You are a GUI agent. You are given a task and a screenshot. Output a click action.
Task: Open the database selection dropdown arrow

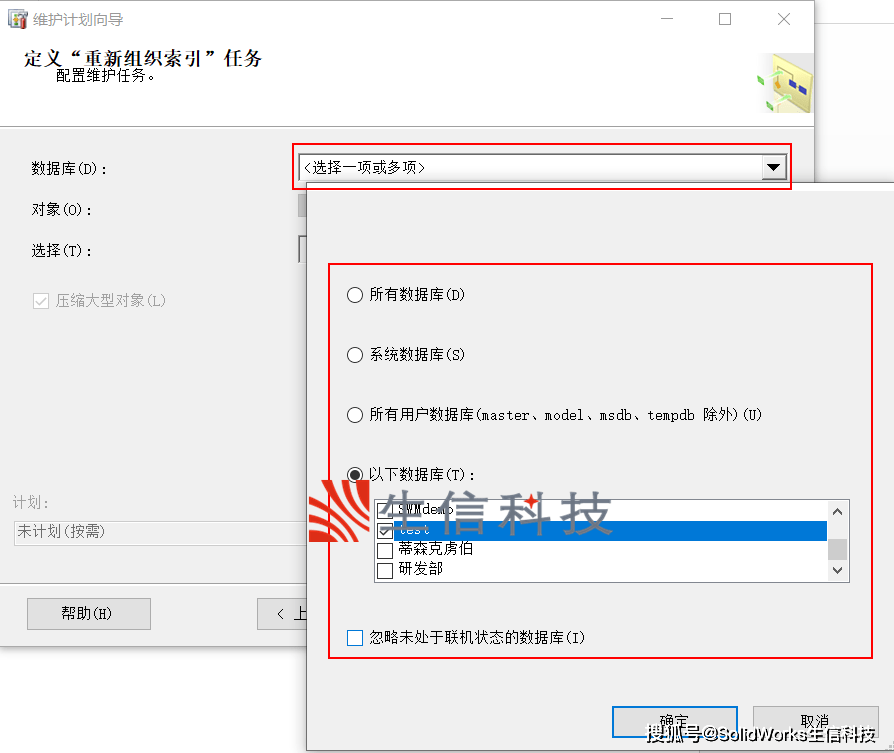coord(773,168)
